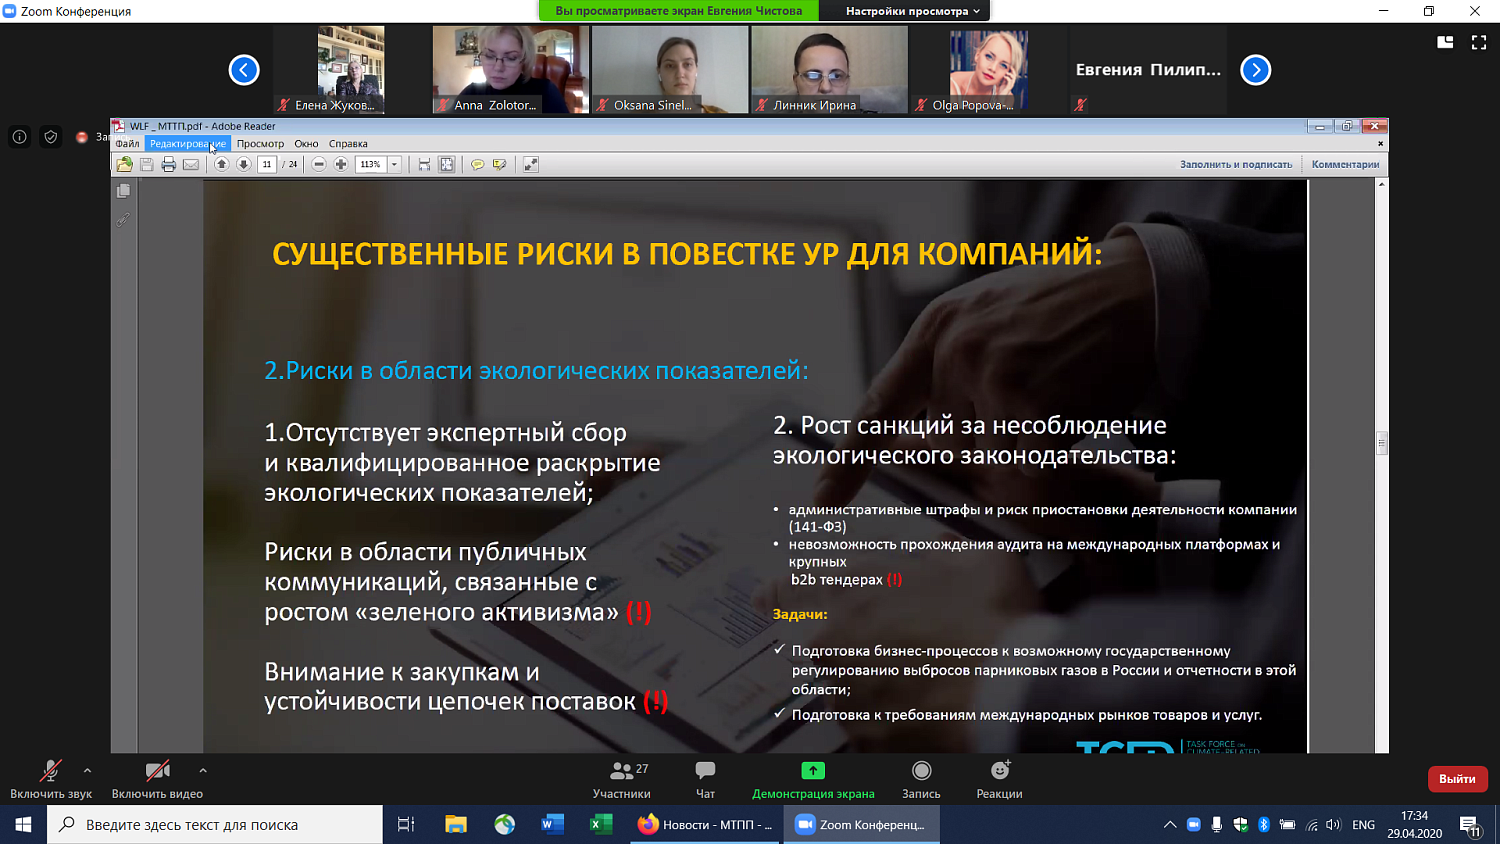
Task: Open the zoom percentage dropdown arrow
Action: coord(394,164)
